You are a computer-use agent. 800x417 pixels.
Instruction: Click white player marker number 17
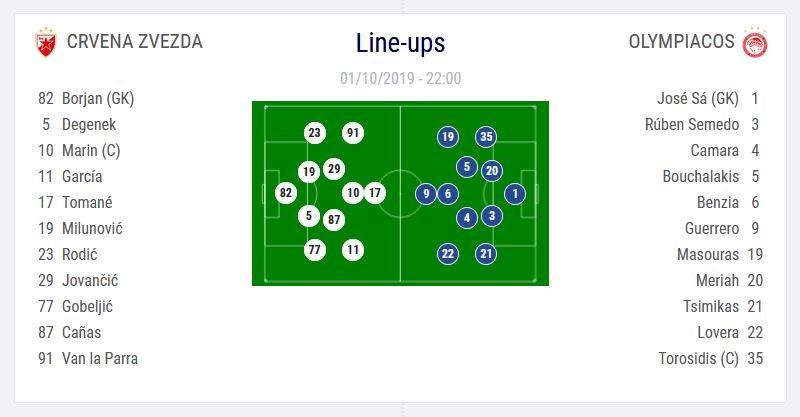(x=375, y=193)
